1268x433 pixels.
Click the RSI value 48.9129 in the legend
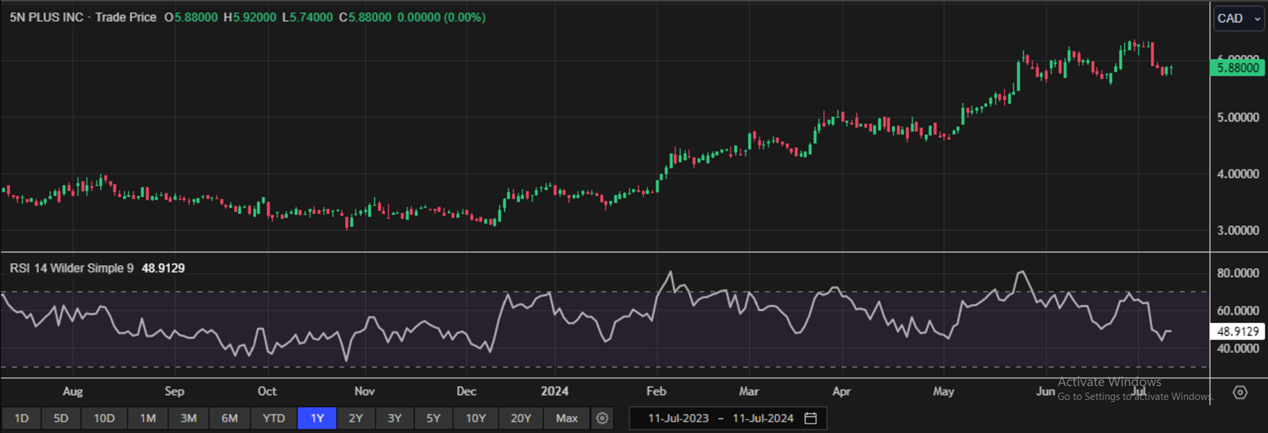point(163,268)
